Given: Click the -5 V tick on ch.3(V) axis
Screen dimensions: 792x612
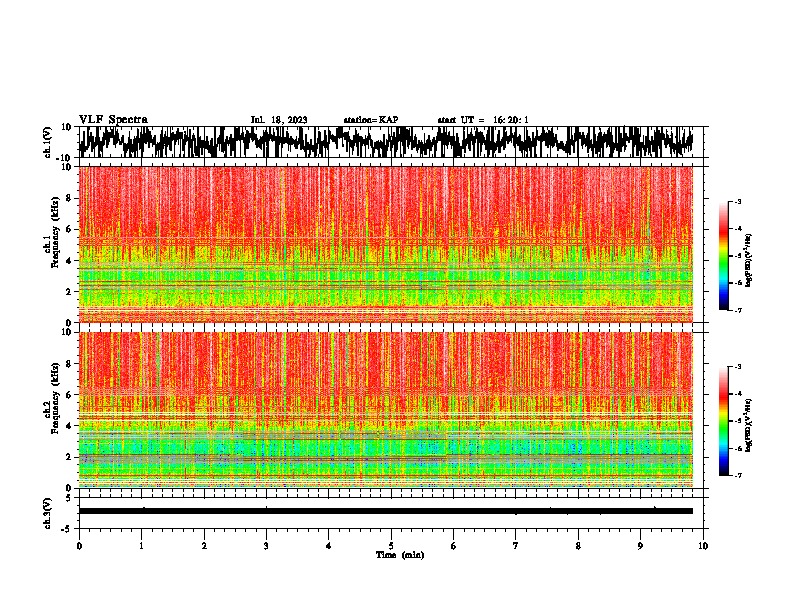Looking at the screenshot, I should (x=67, y=529).
